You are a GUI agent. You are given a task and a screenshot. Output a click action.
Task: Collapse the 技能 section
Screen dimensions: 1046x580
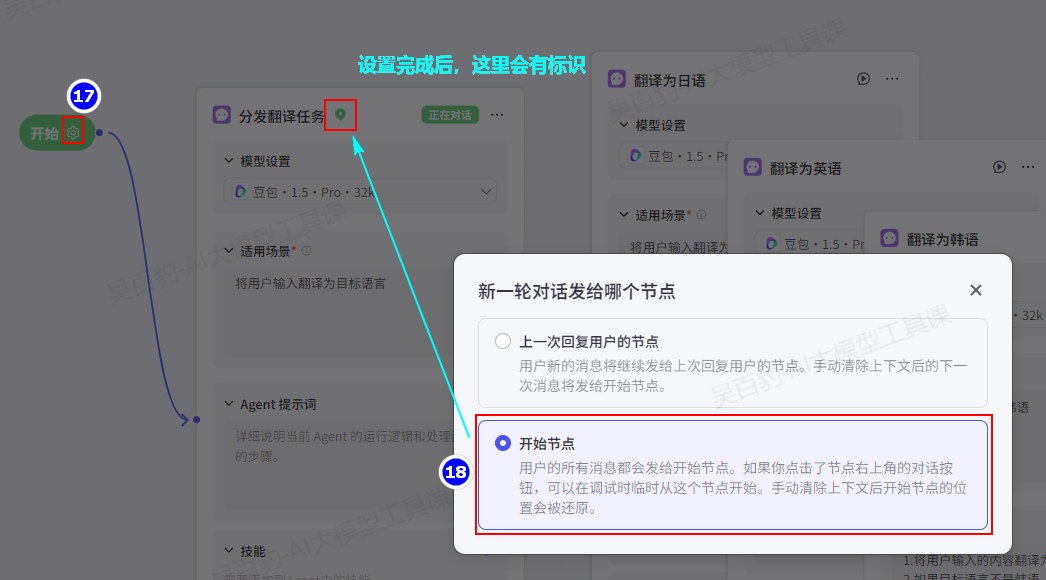[x=227, y=551]
